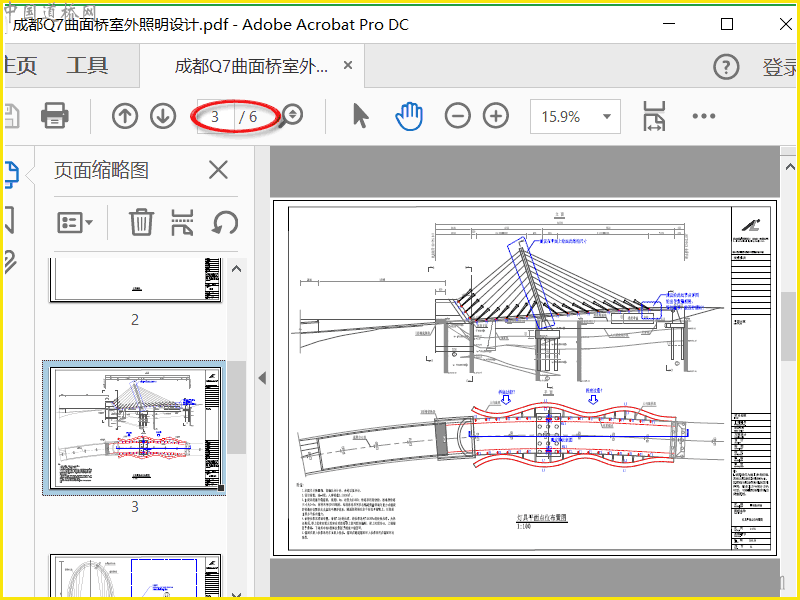Click the save file icon in toolbar

pos(12,116)
